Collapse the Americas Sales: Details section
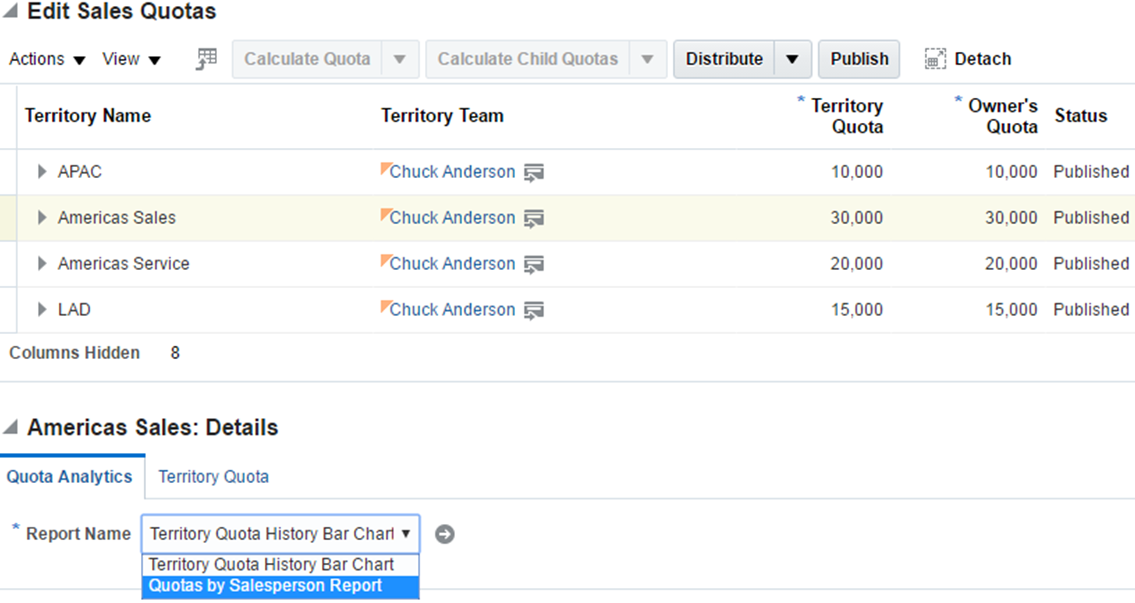The width and height of the screenshot is (1135, 603). [10, 428]
